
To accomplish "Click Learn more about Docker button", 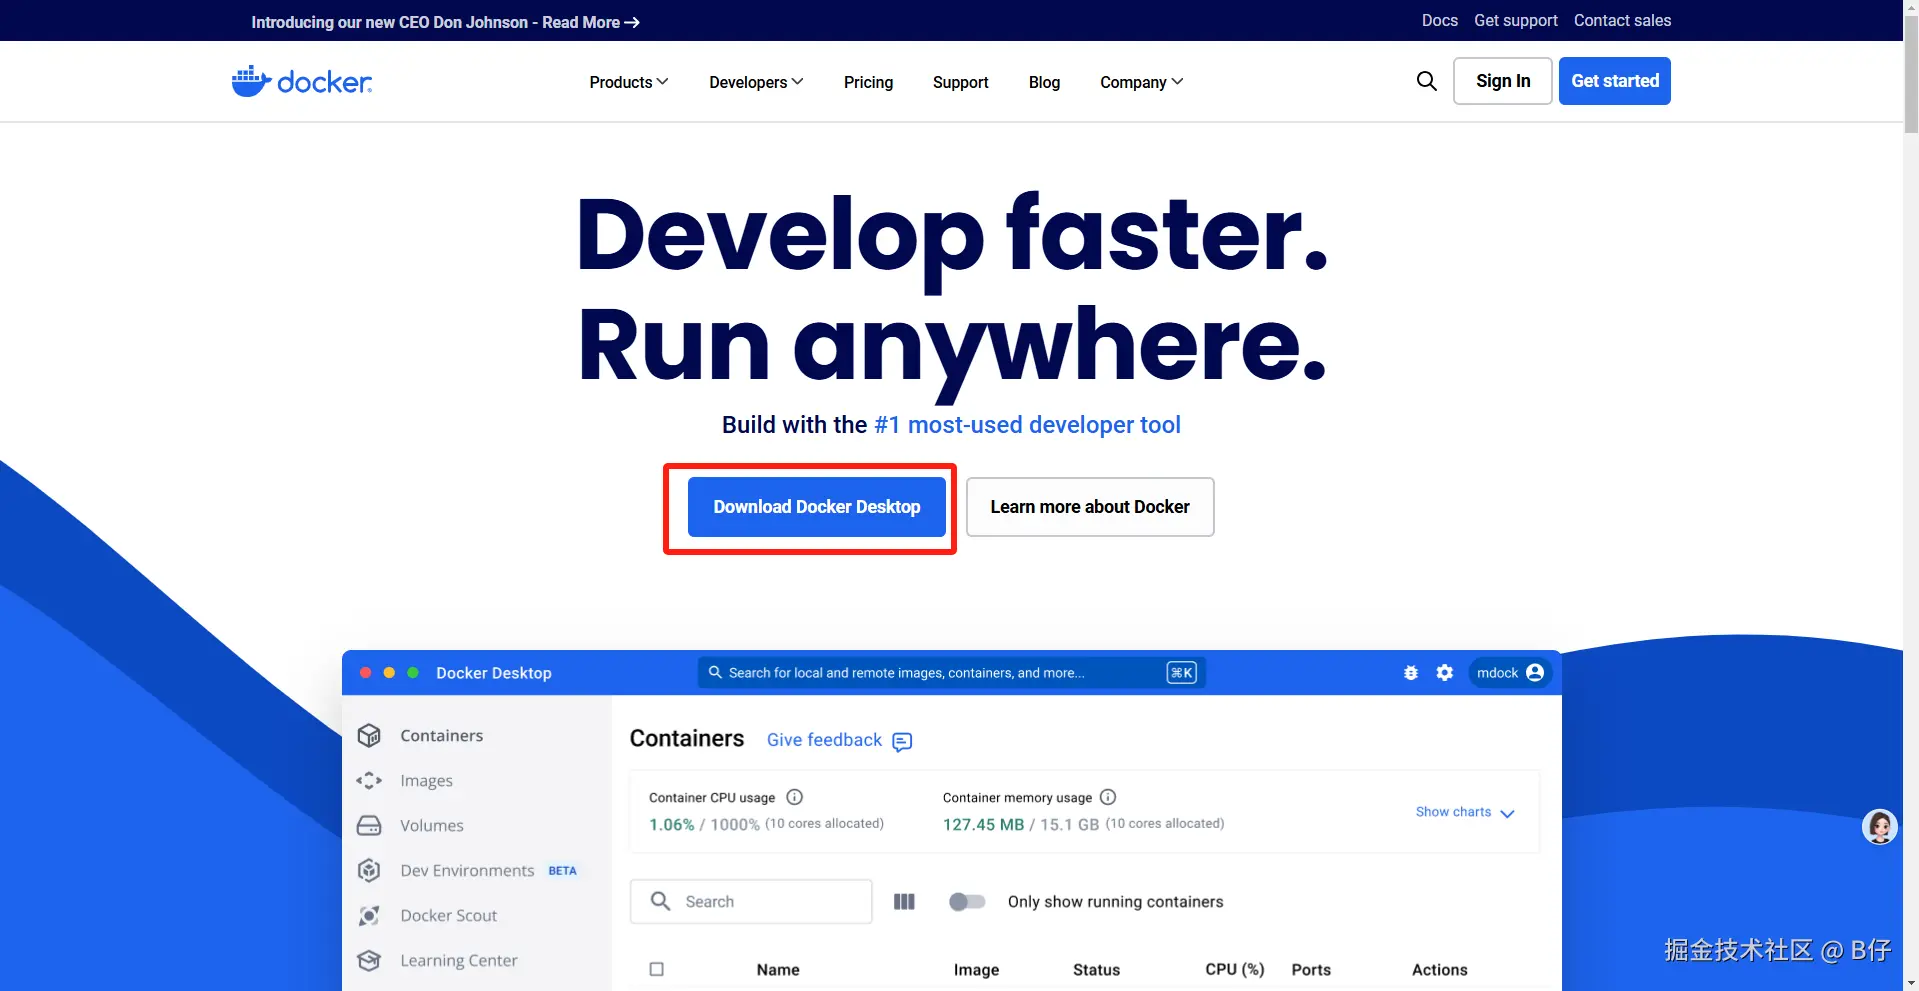I will [1090, 507].
